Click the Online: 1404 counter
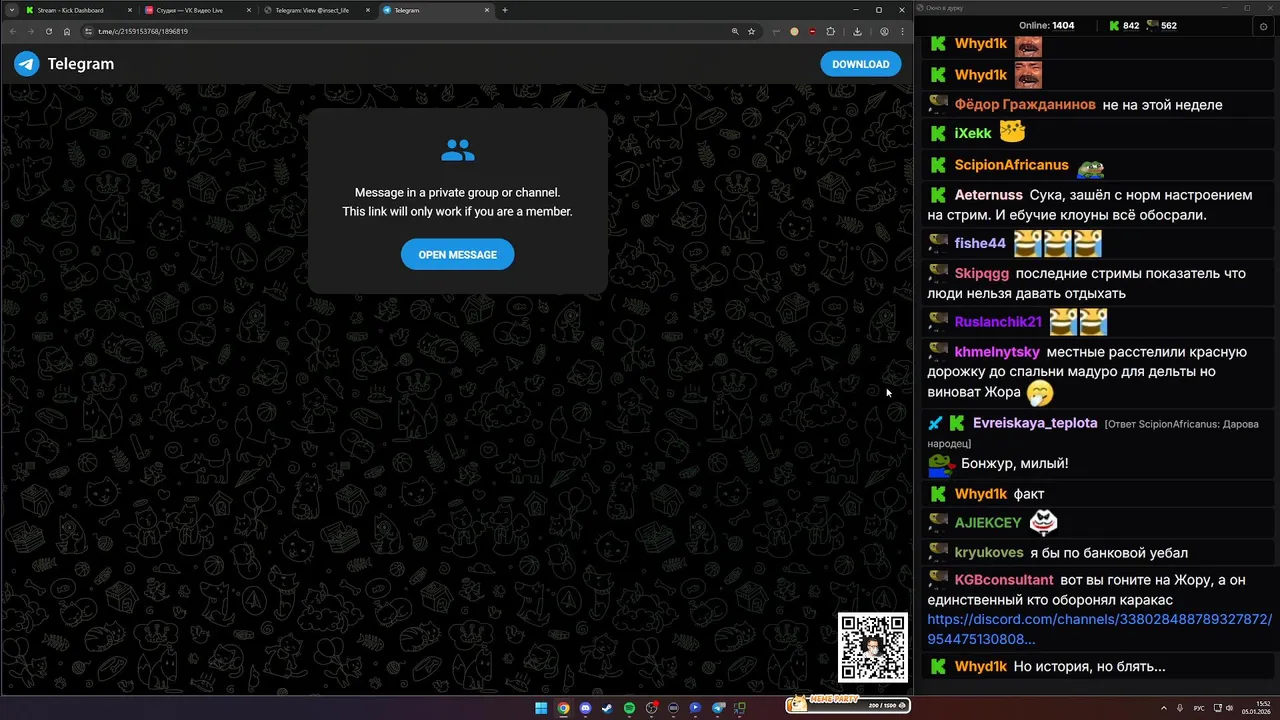Viewport: 1280px width, 720px height. pyautogui.click(x=1047, y=26)
